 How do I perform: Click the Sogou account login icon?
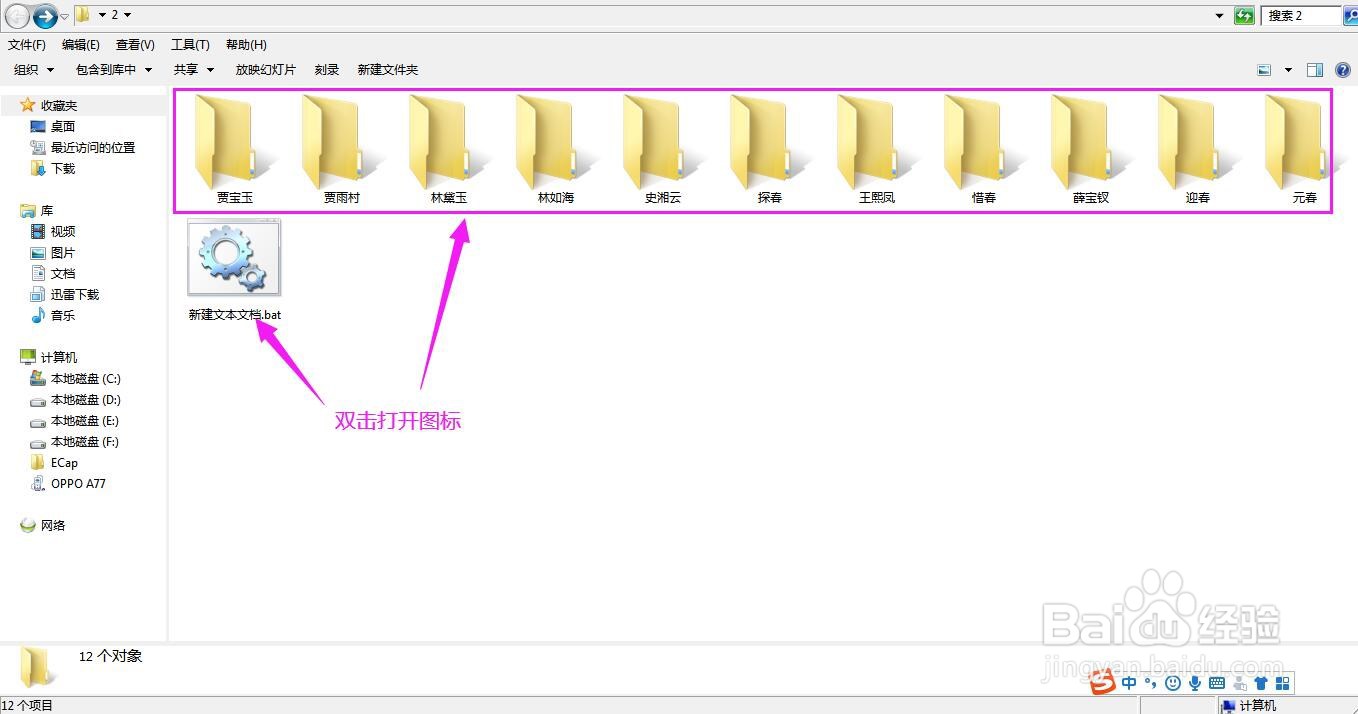1240,683
